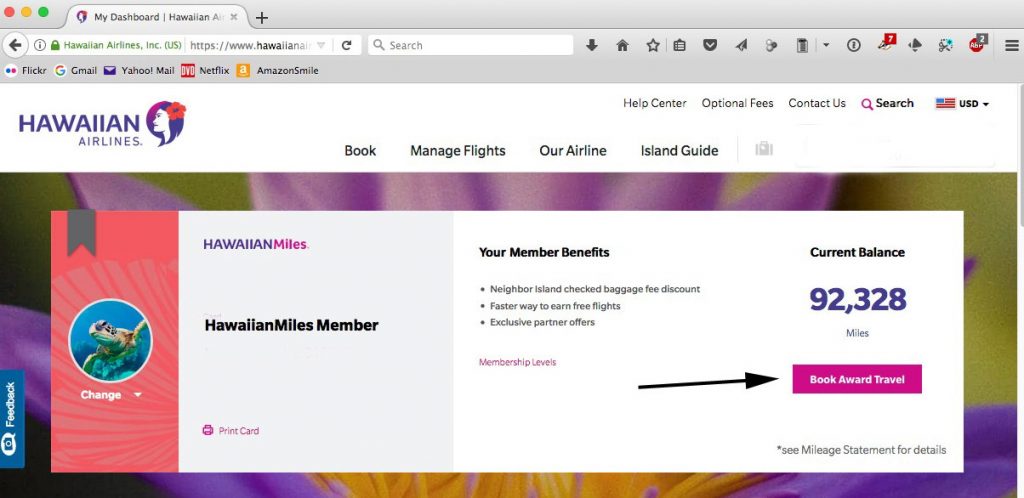The height and width of the screenshot is (498, 1024).
Task: Open the Yahoo! Mail bookmark
Action: 139,70
